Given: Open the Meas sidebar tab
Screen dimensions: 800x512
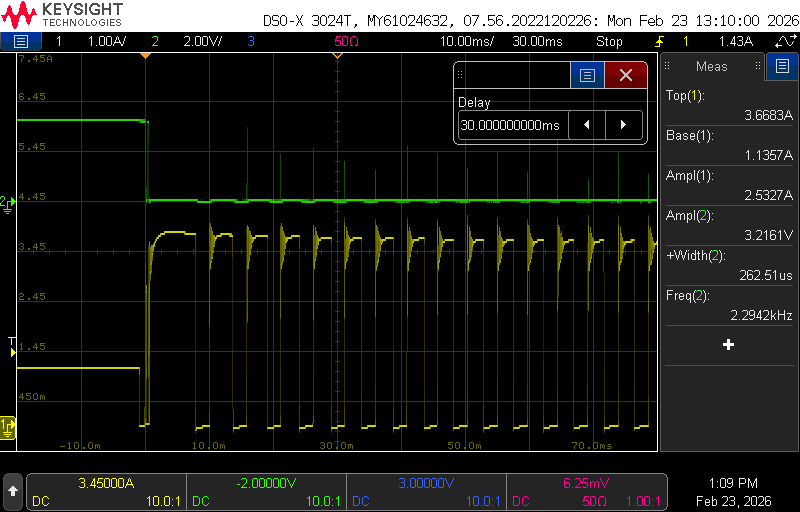Looking at the screenshot, I should point(712,66).
